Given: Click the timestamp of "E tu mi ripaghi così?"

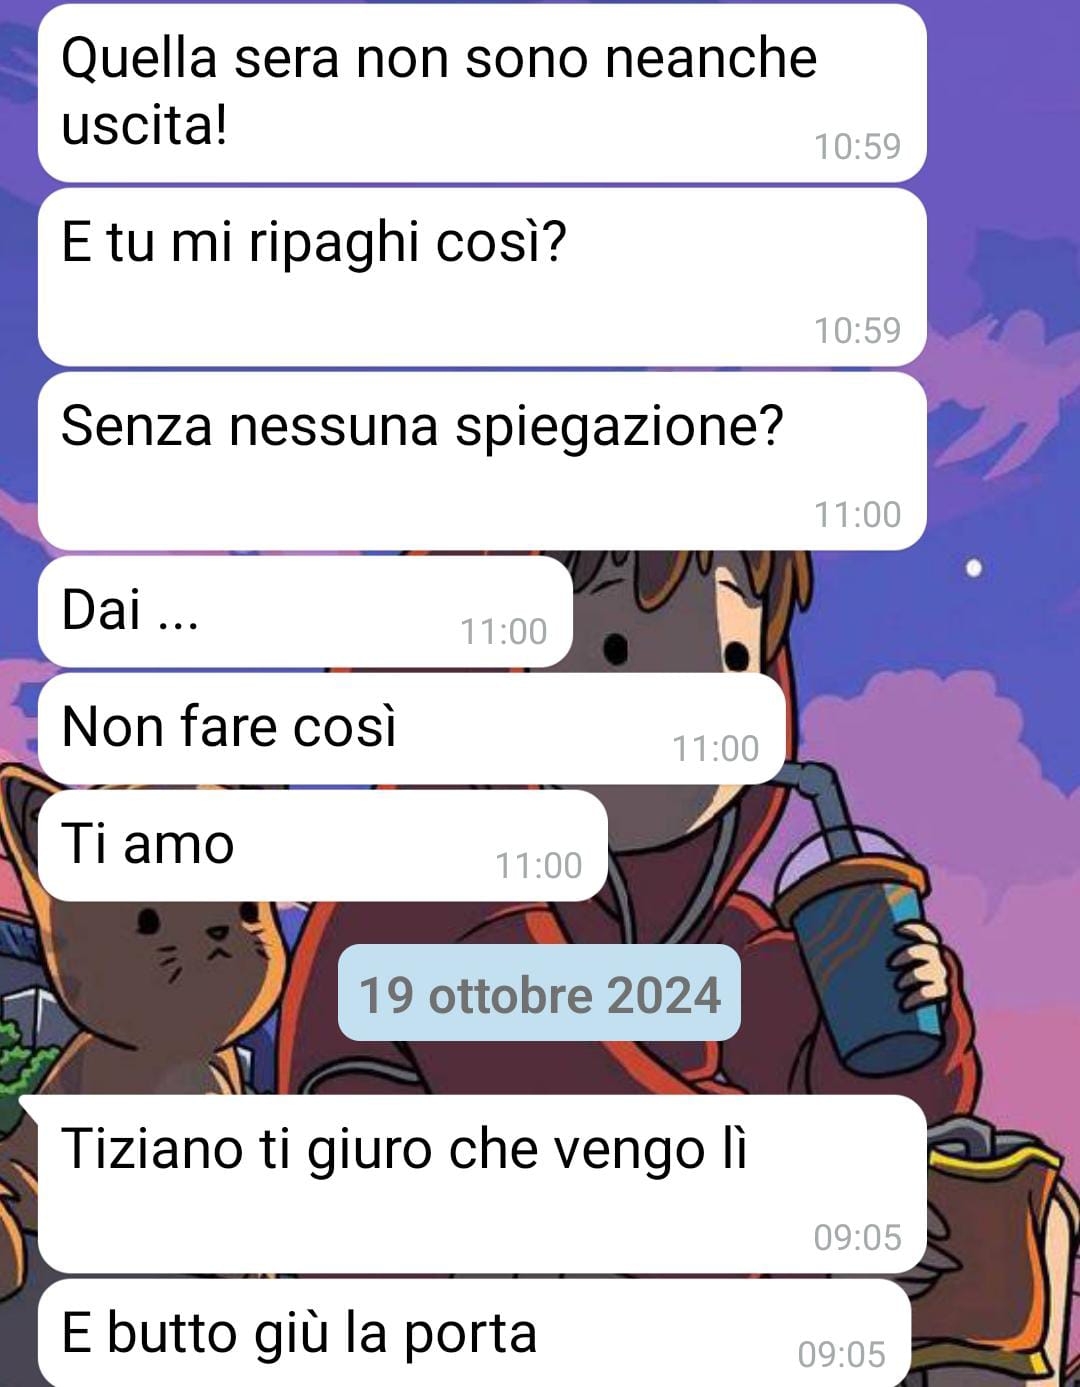Looking at the screenshot, I should [x=857, y=331].
